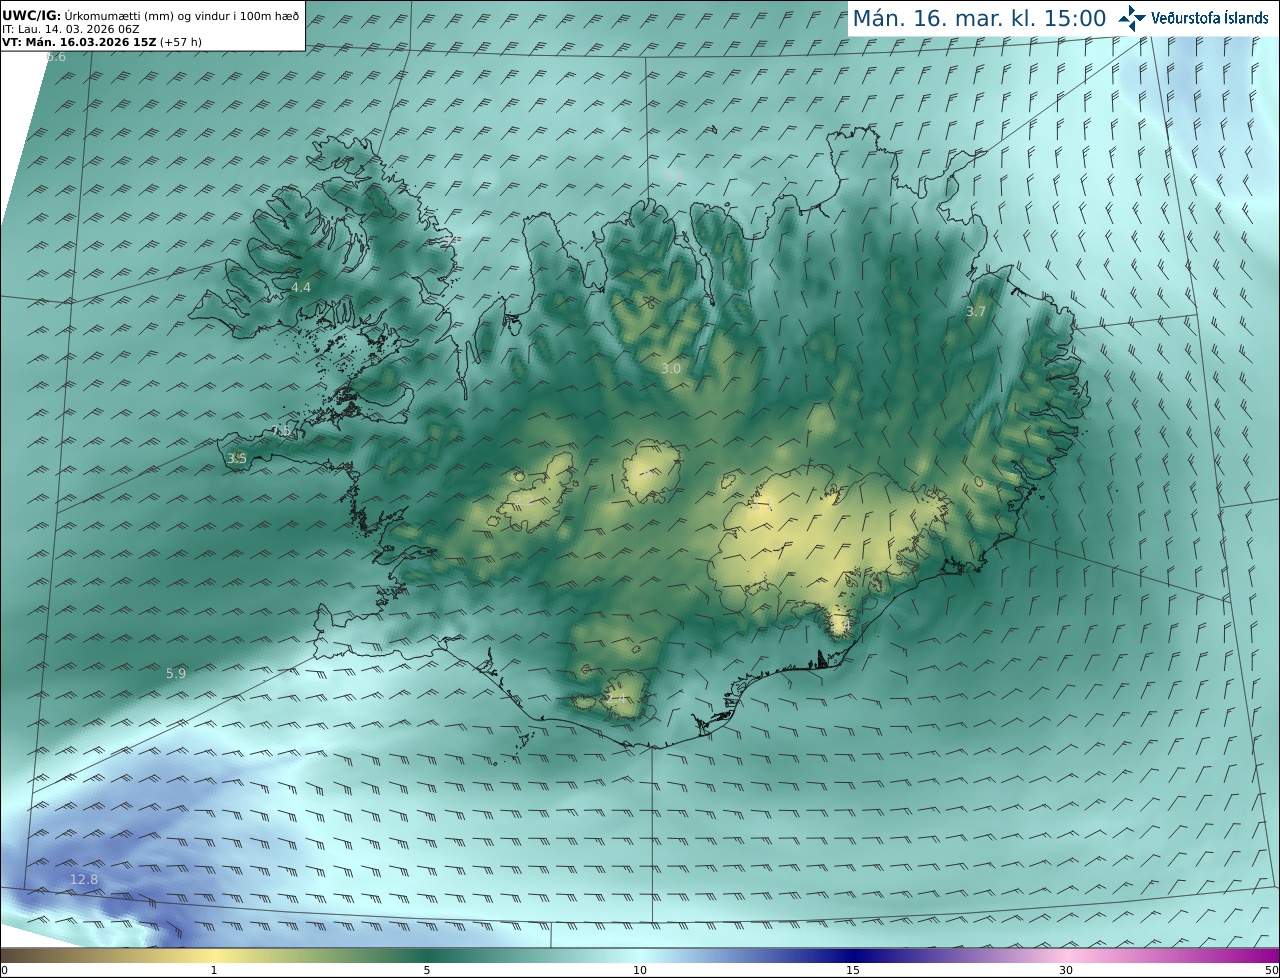Click the 'IT: Lau. 14. 03. 2026 06Z' line
The image size is (1280, 978).
[71, 29]
